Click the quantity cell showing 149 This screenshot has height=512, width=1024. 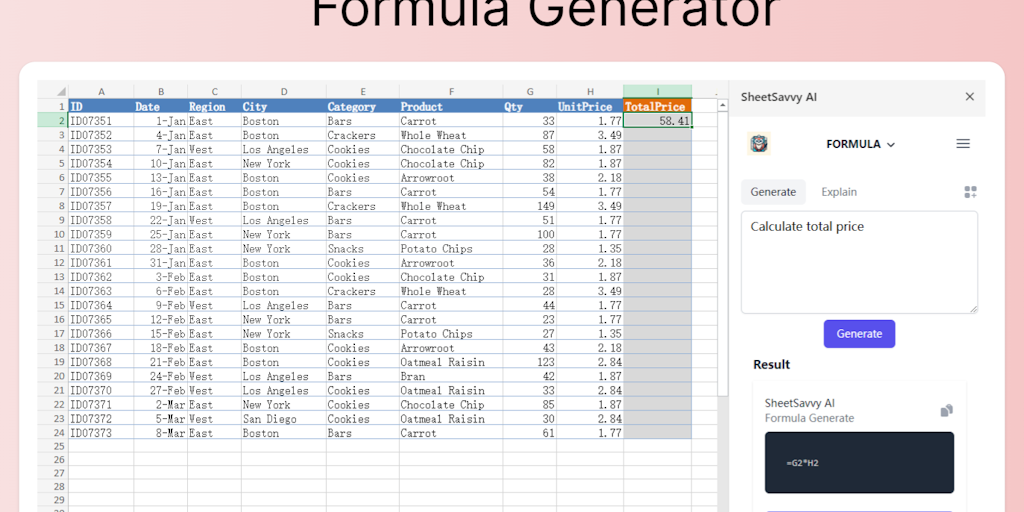click(530, 206)
